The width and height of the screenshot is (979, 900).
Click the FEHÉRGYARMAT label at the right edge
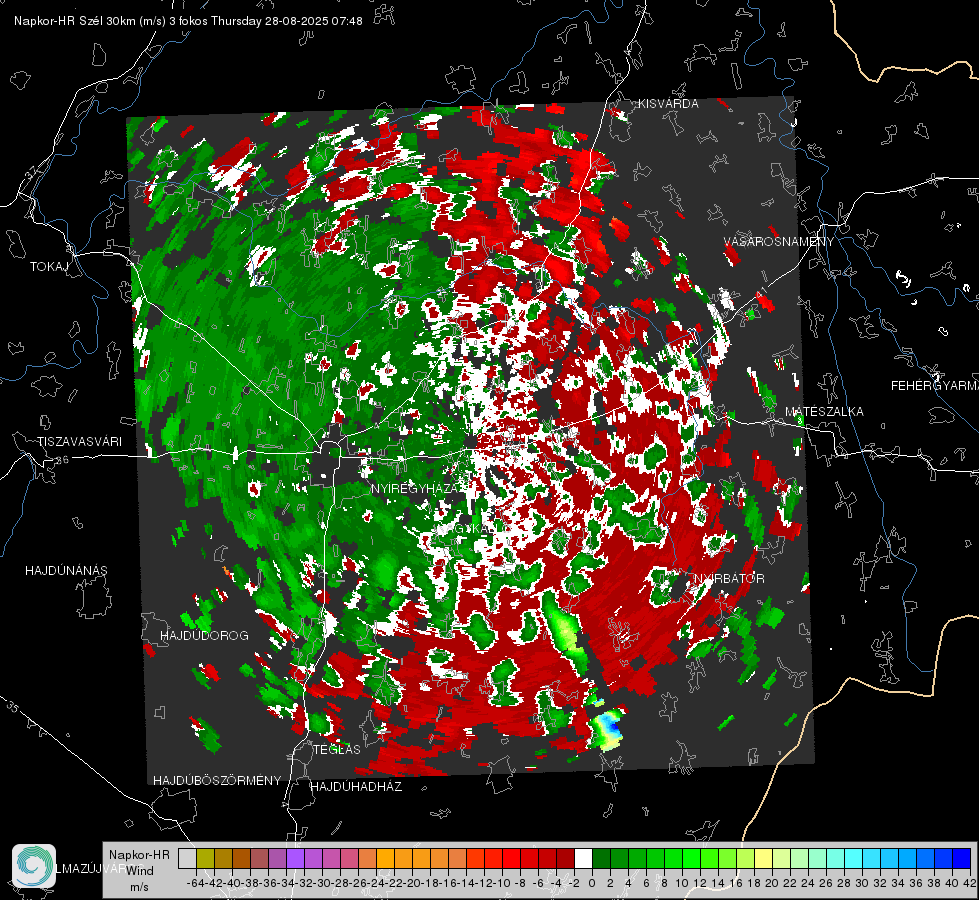934,386
